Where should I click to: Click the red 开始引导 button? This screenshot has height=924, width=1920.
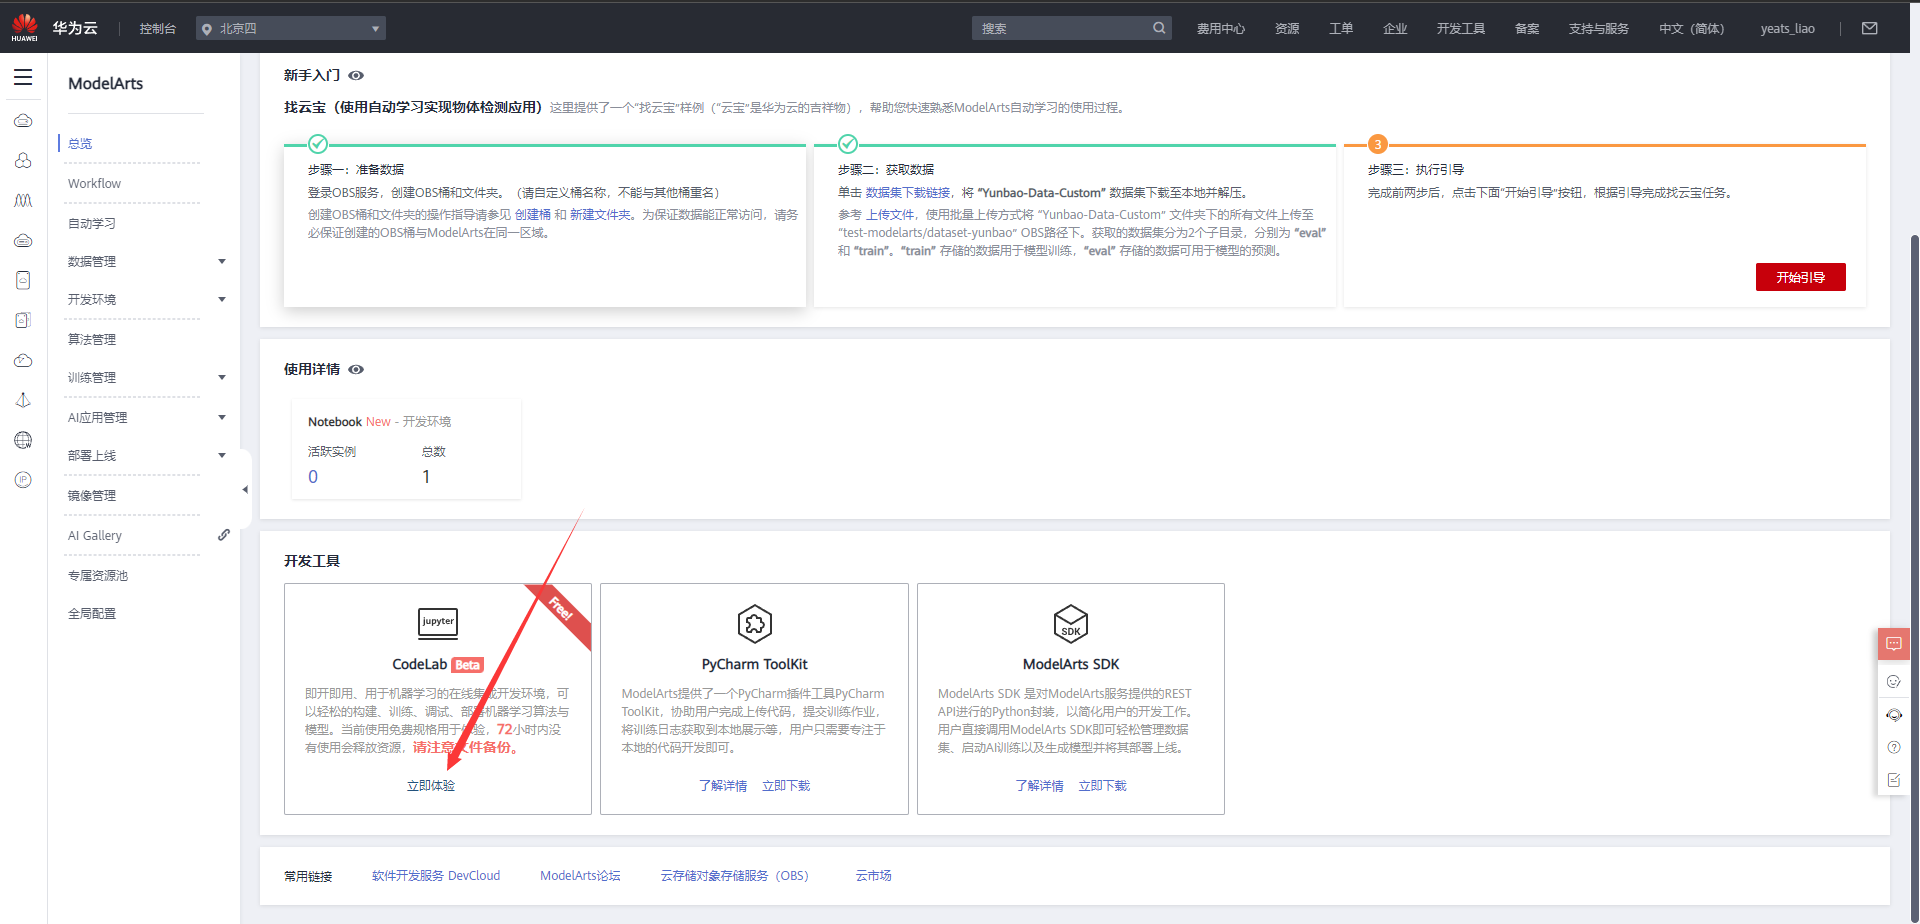coord(1801,277)
